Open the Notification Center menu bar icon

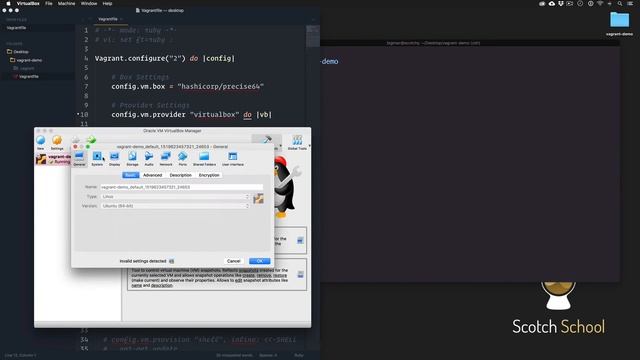click(x=630, y=3)
